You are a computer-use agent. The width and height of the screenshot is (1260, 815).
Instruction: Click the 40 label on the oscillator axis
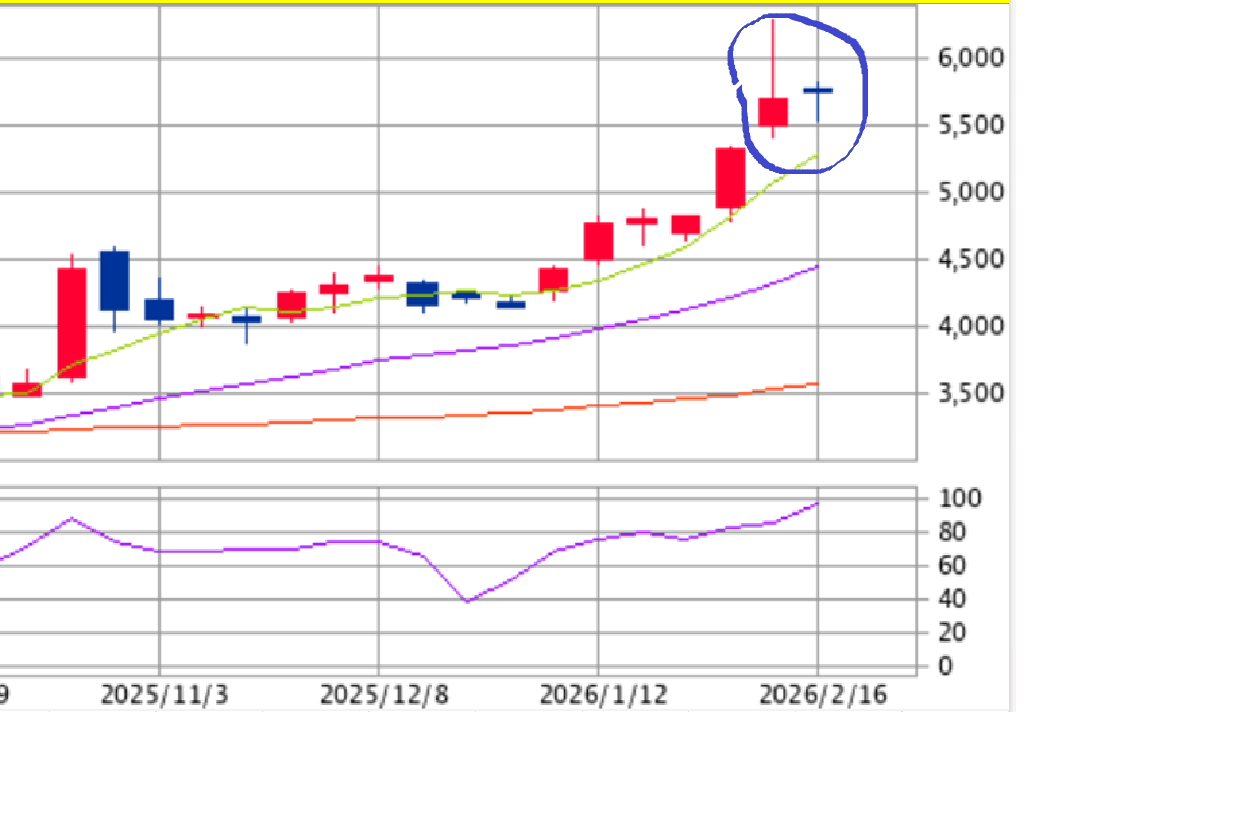click(951, 599)
